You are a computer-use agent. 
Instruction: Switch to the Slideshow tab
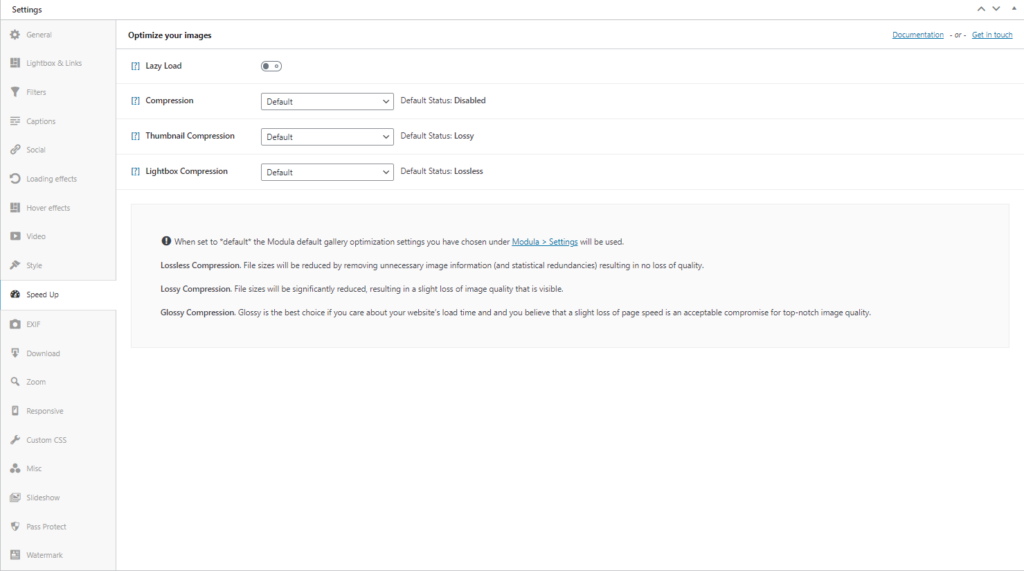coord(43,498)
